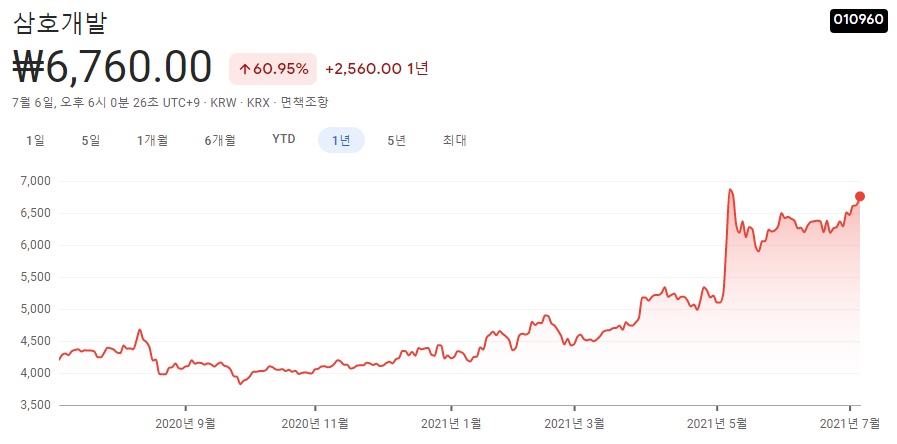The width and height of the screenshot is (897, 444).
Task: Click the 2021년 5월 axis label
Action: coord(717,424)
